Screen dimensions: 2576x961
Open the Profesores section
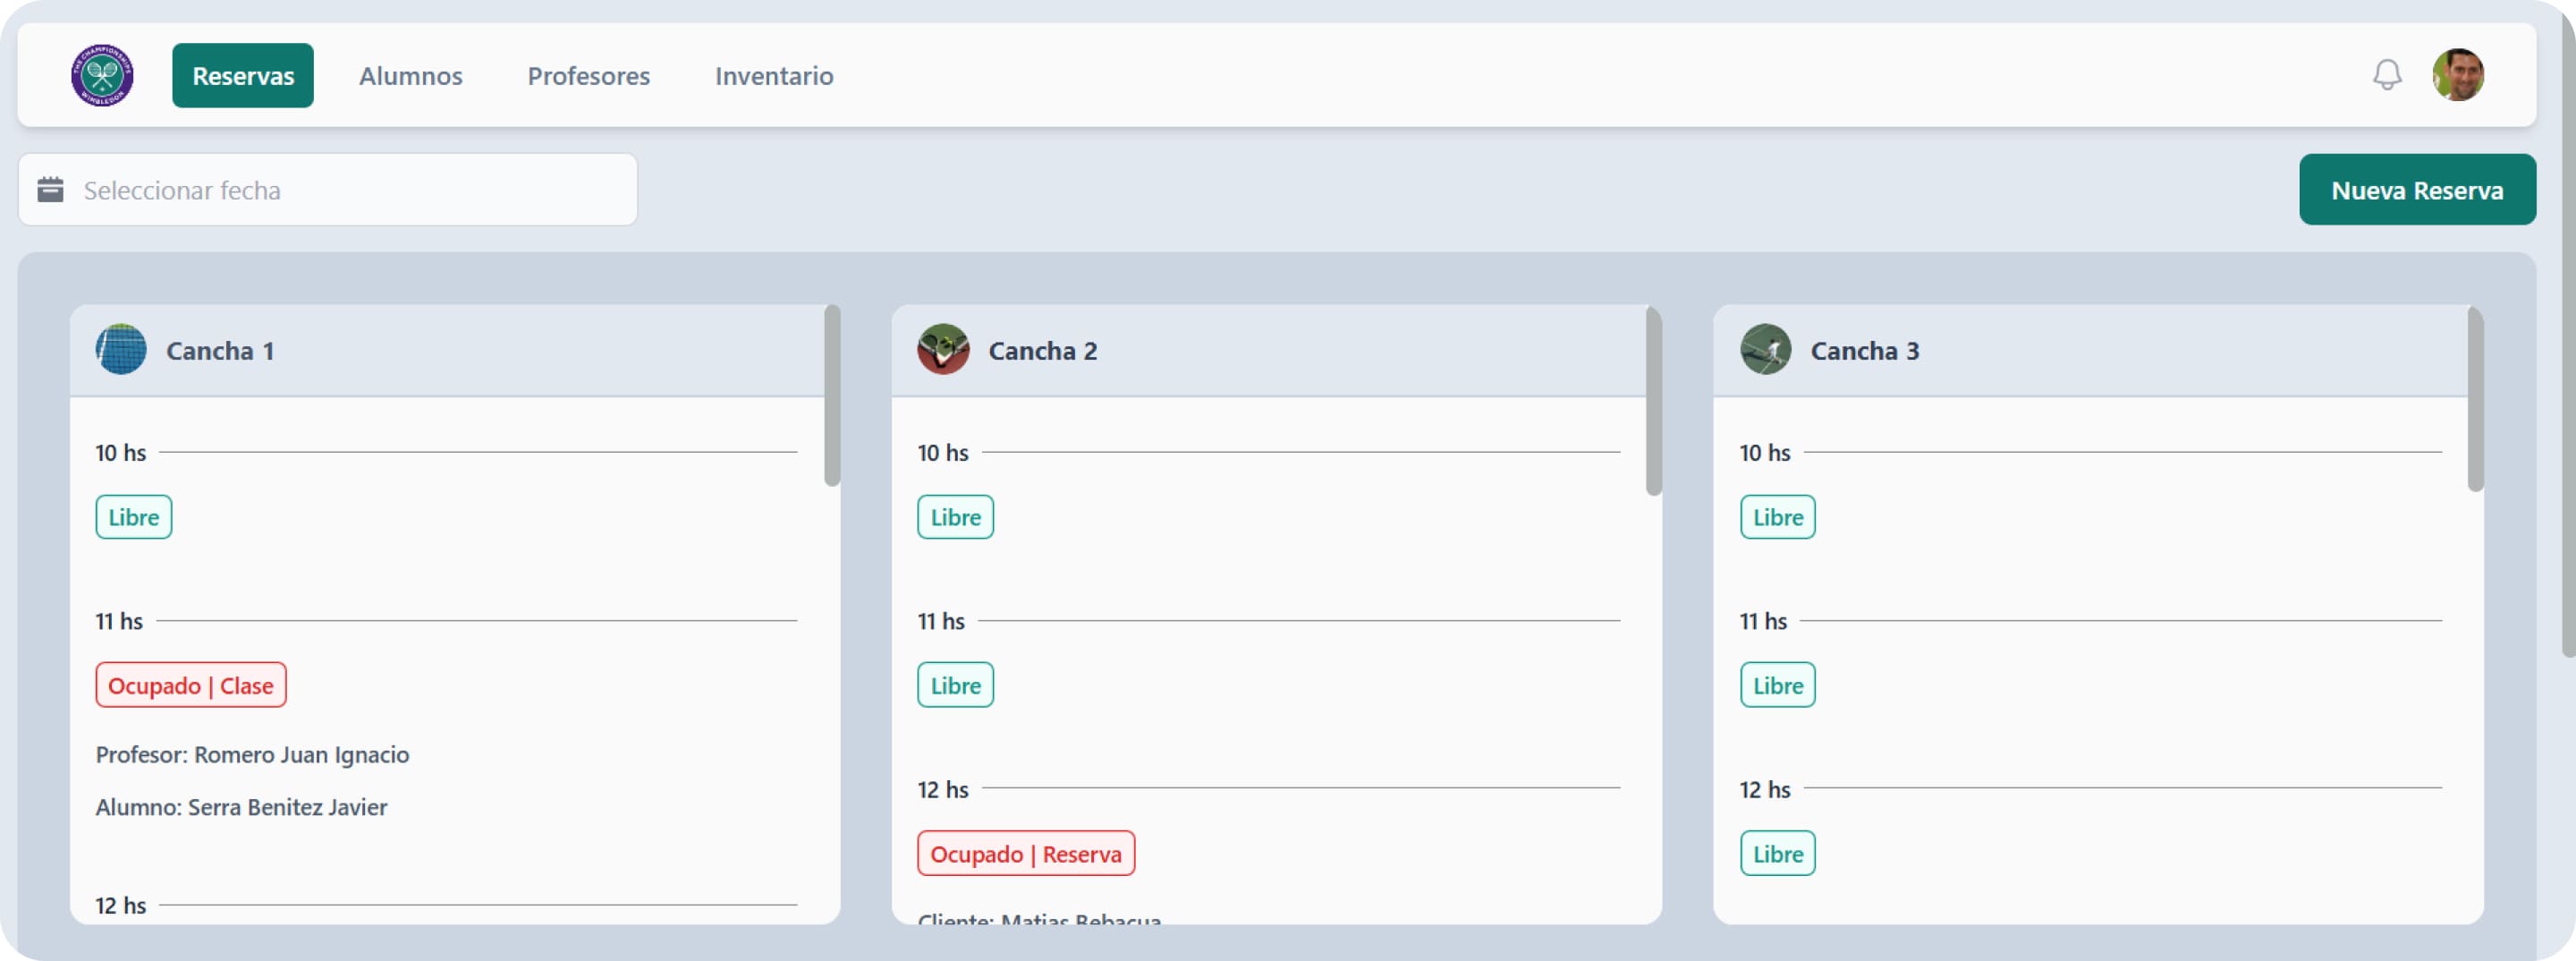[588, 76]
